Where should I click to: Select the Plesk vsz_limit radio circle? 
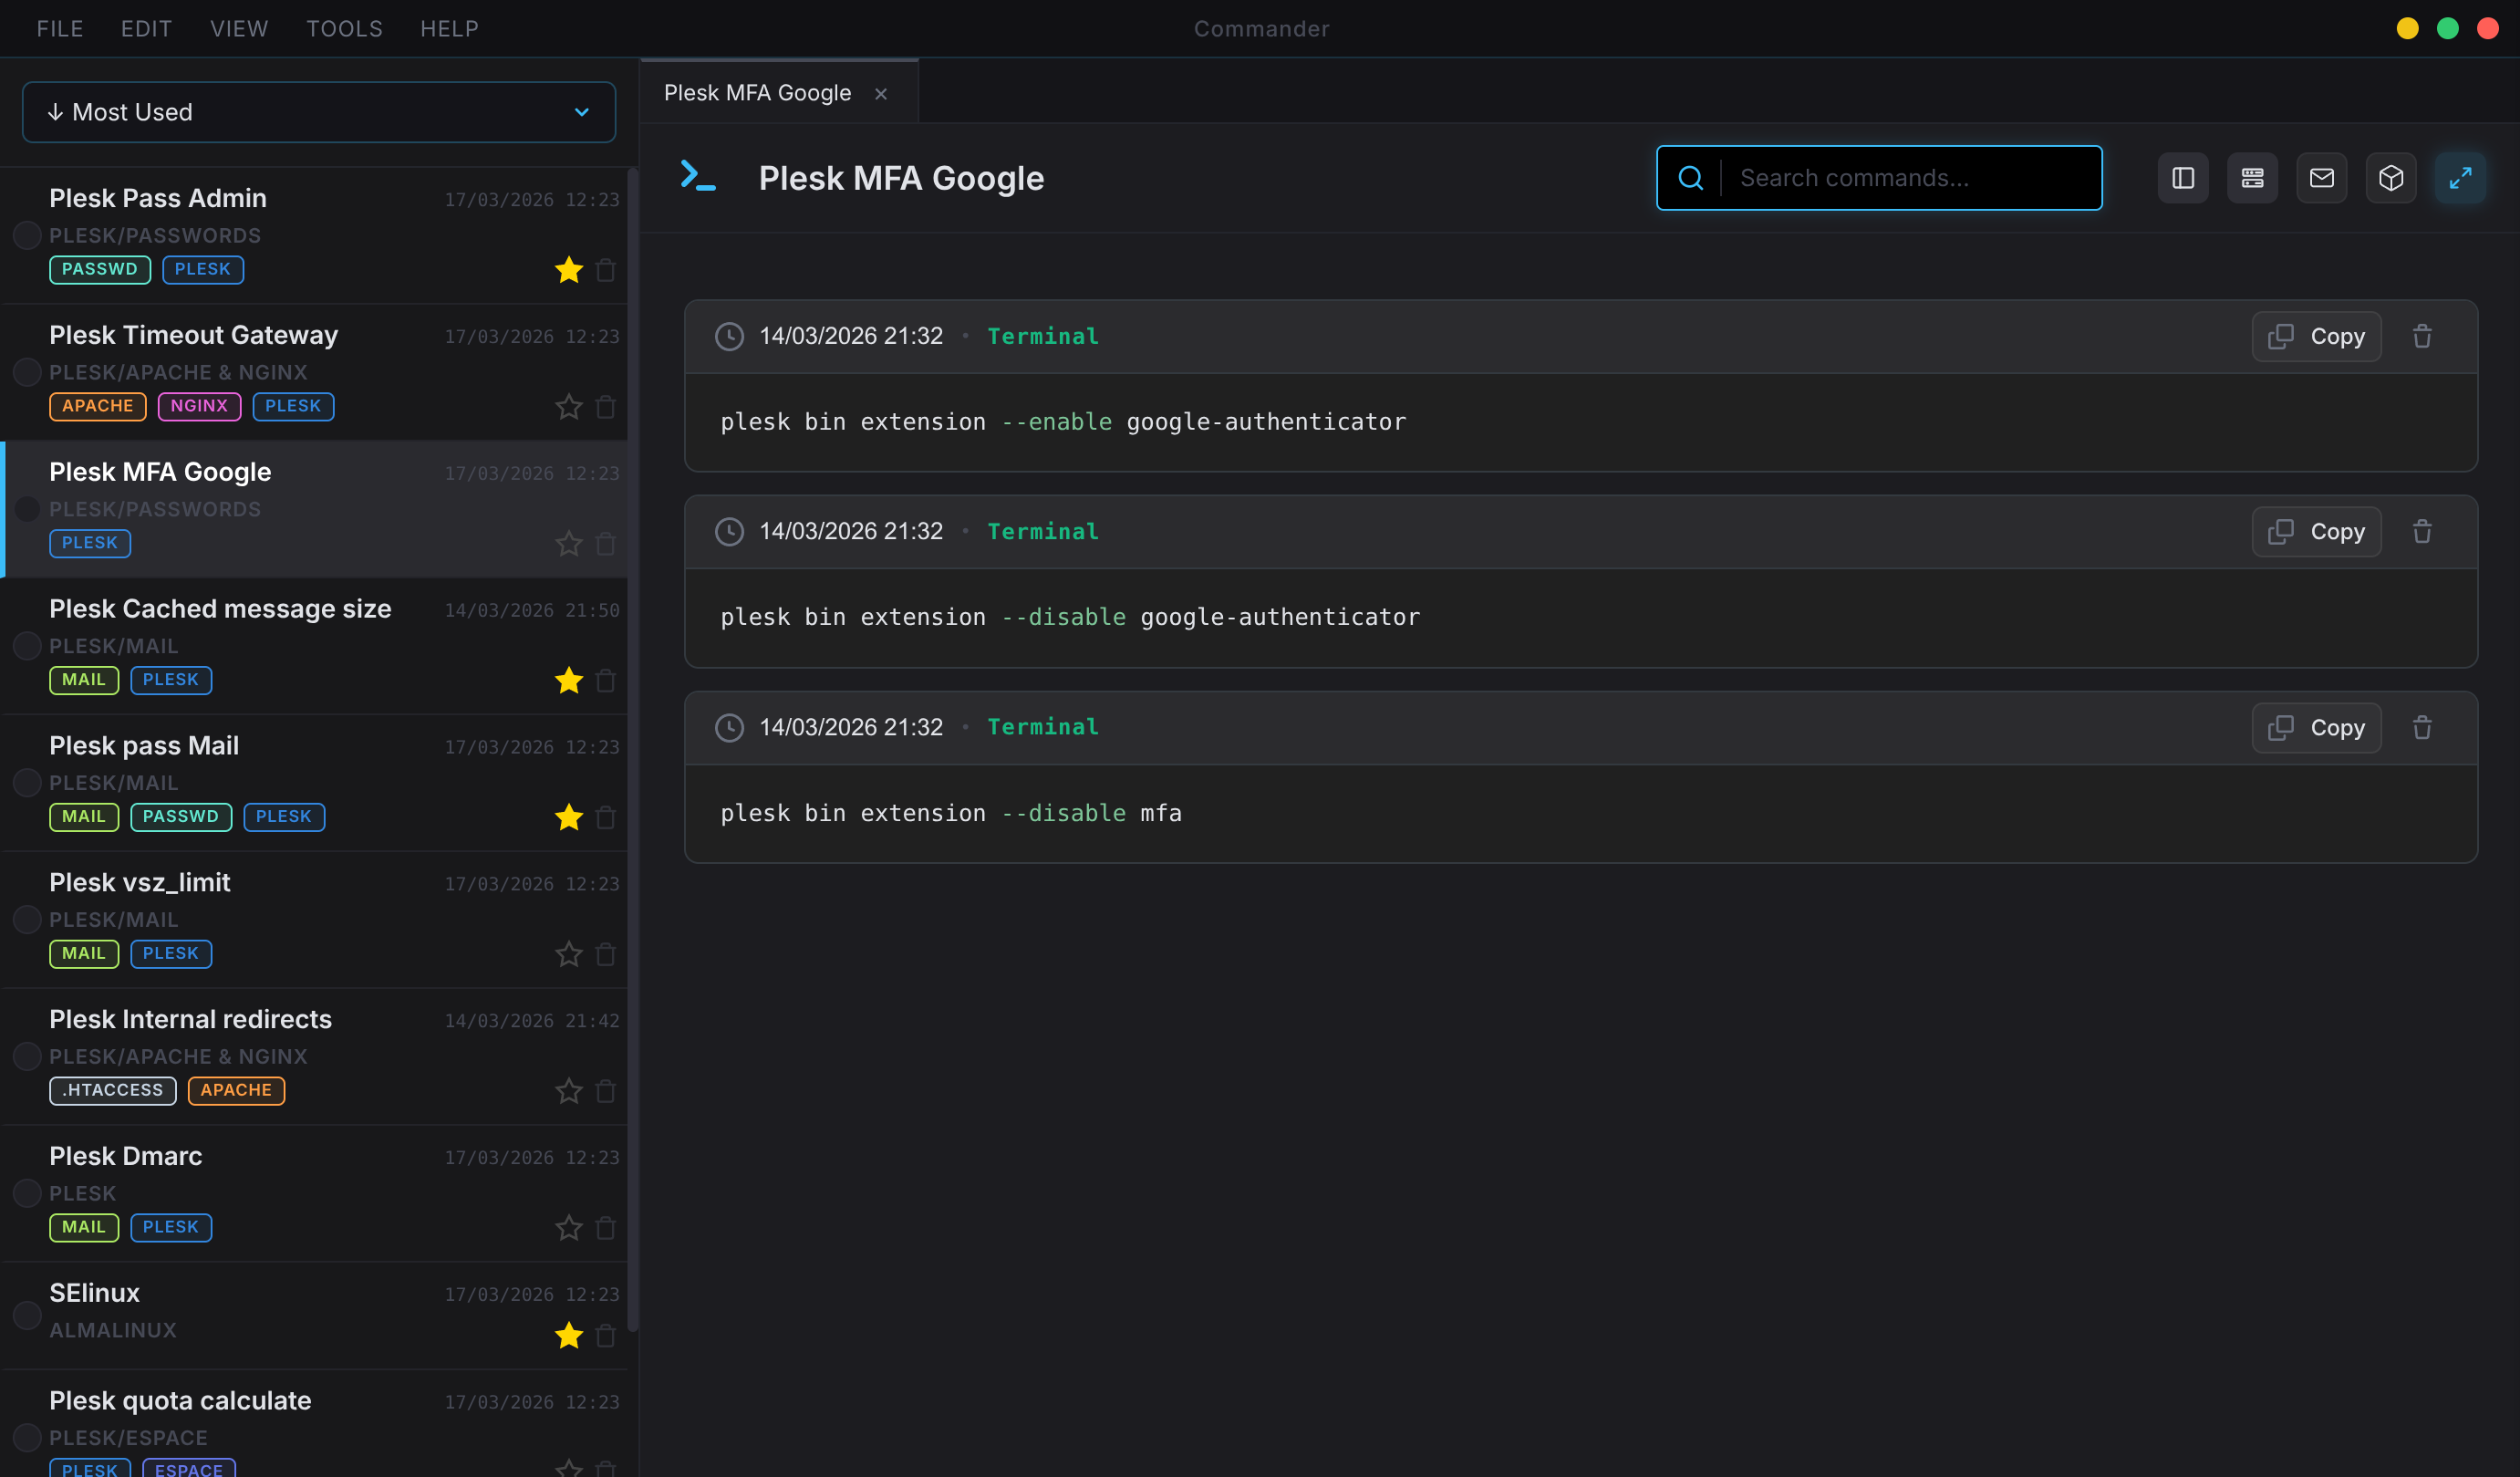click(27, 920)
